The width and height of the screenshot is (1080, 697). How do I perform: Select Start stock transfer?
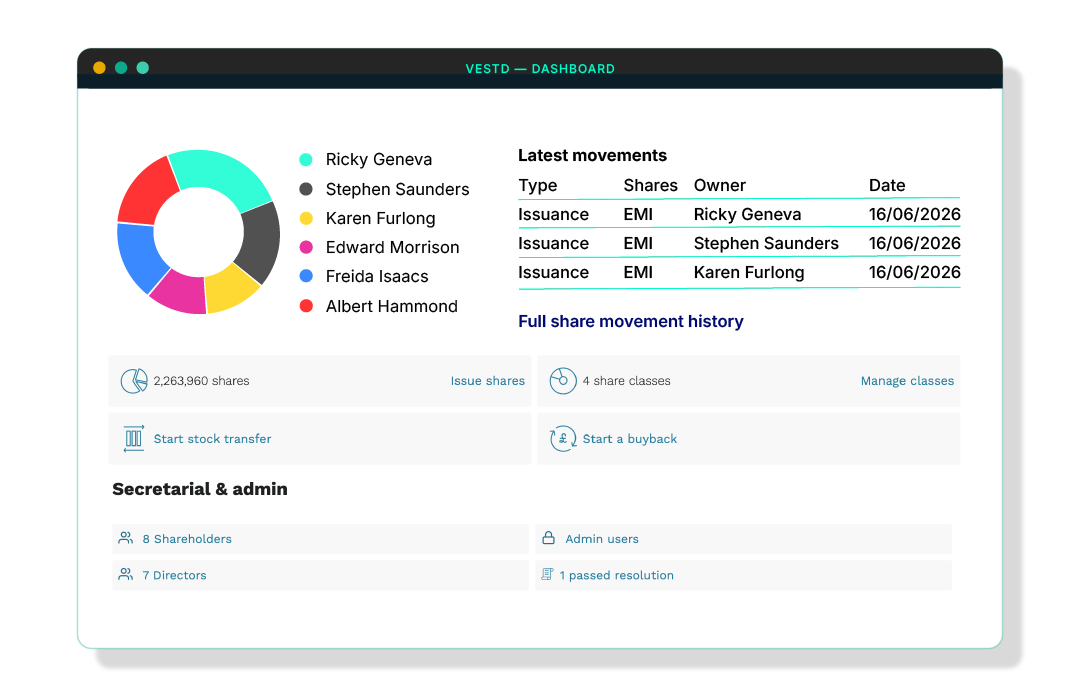[x=212, y=439]
